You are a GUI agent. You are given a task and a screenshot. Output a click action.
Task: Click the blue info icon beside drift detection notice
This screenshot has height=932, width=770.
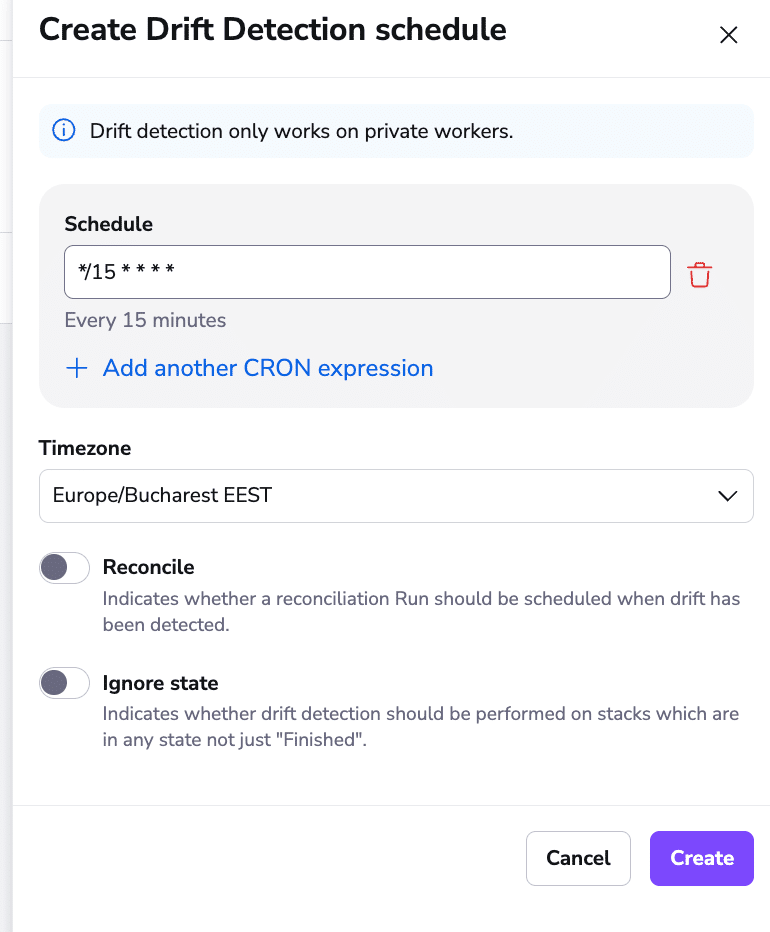(63, 130)
